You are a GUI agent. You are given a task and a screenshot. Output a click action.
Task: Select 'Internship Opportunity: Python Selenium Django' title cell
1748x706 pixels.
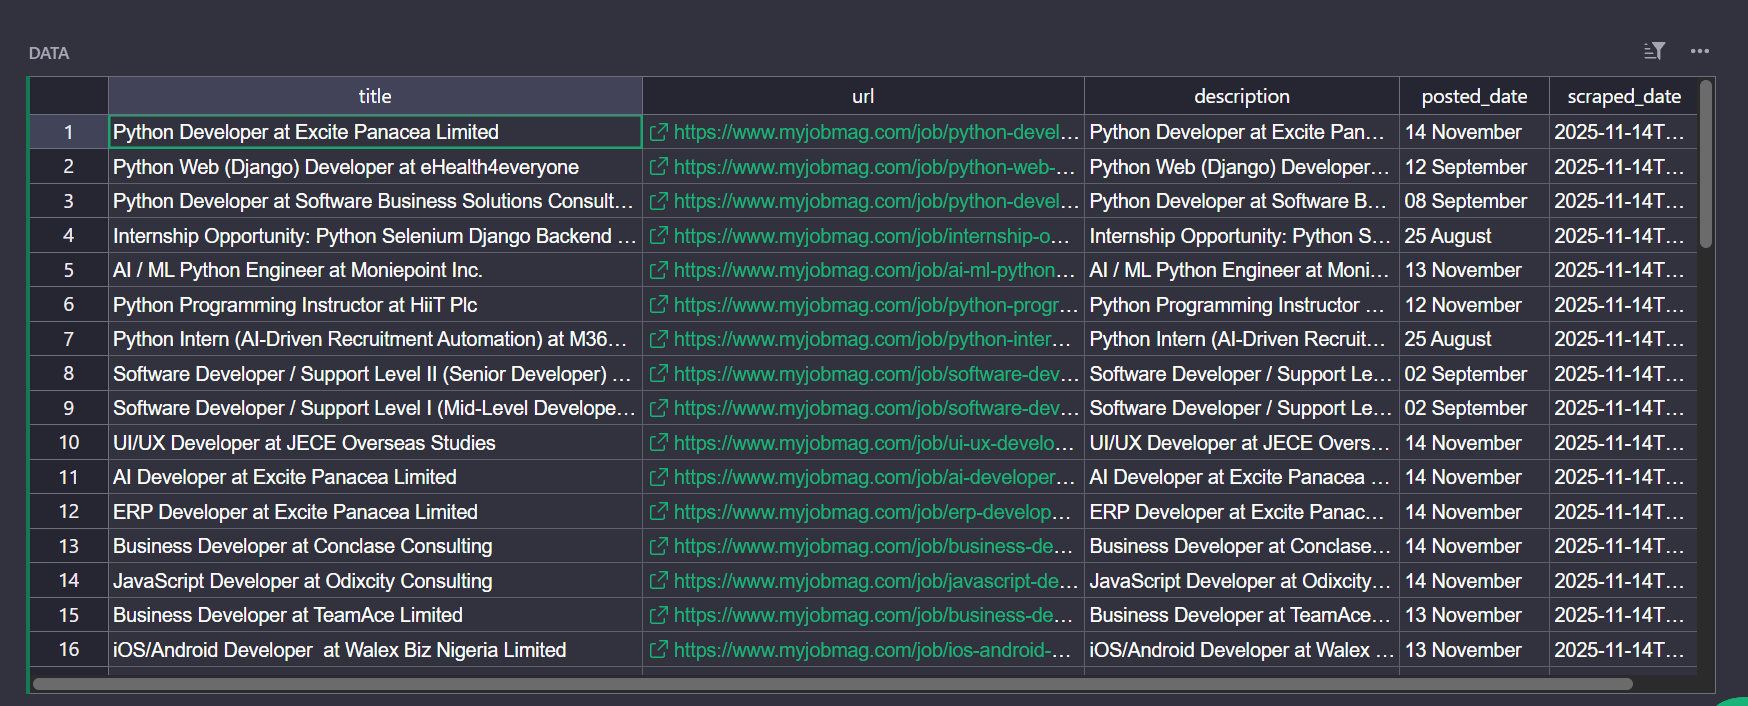click(375, 236)
